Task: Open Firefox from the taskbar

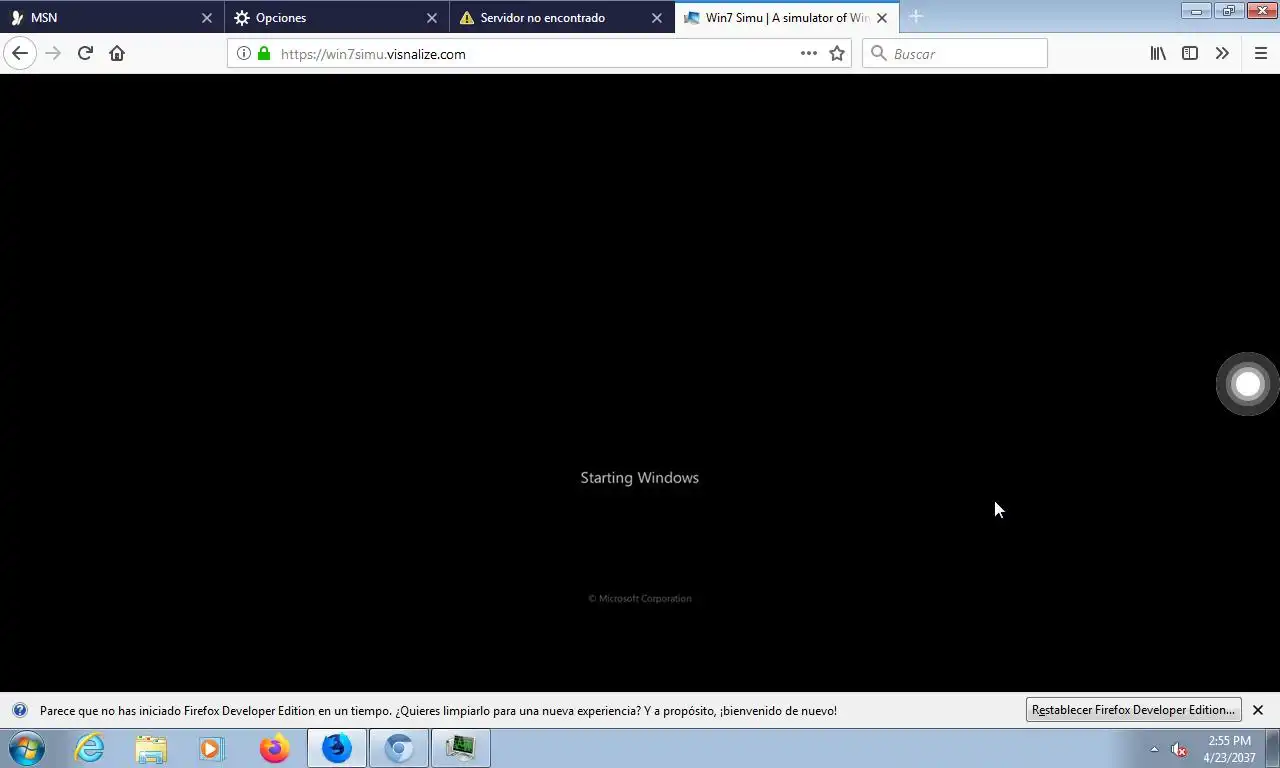Action: pos(274,748)
